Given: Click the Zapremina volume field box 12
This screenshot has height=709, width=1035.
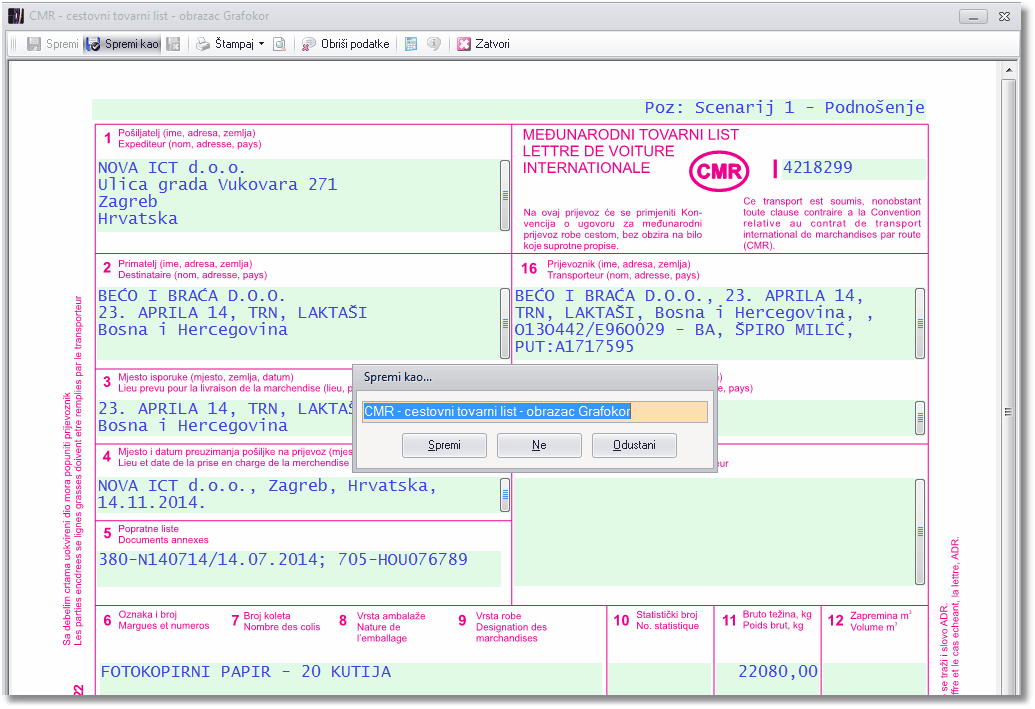Looking at the screenshot, I should [874, 679].
